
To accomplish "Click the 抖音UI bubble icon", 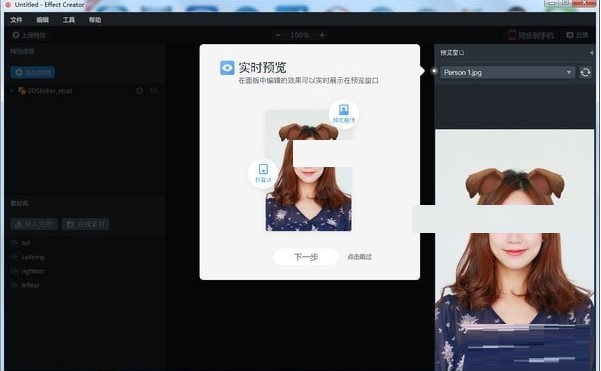I will click(x=263, y=173).
